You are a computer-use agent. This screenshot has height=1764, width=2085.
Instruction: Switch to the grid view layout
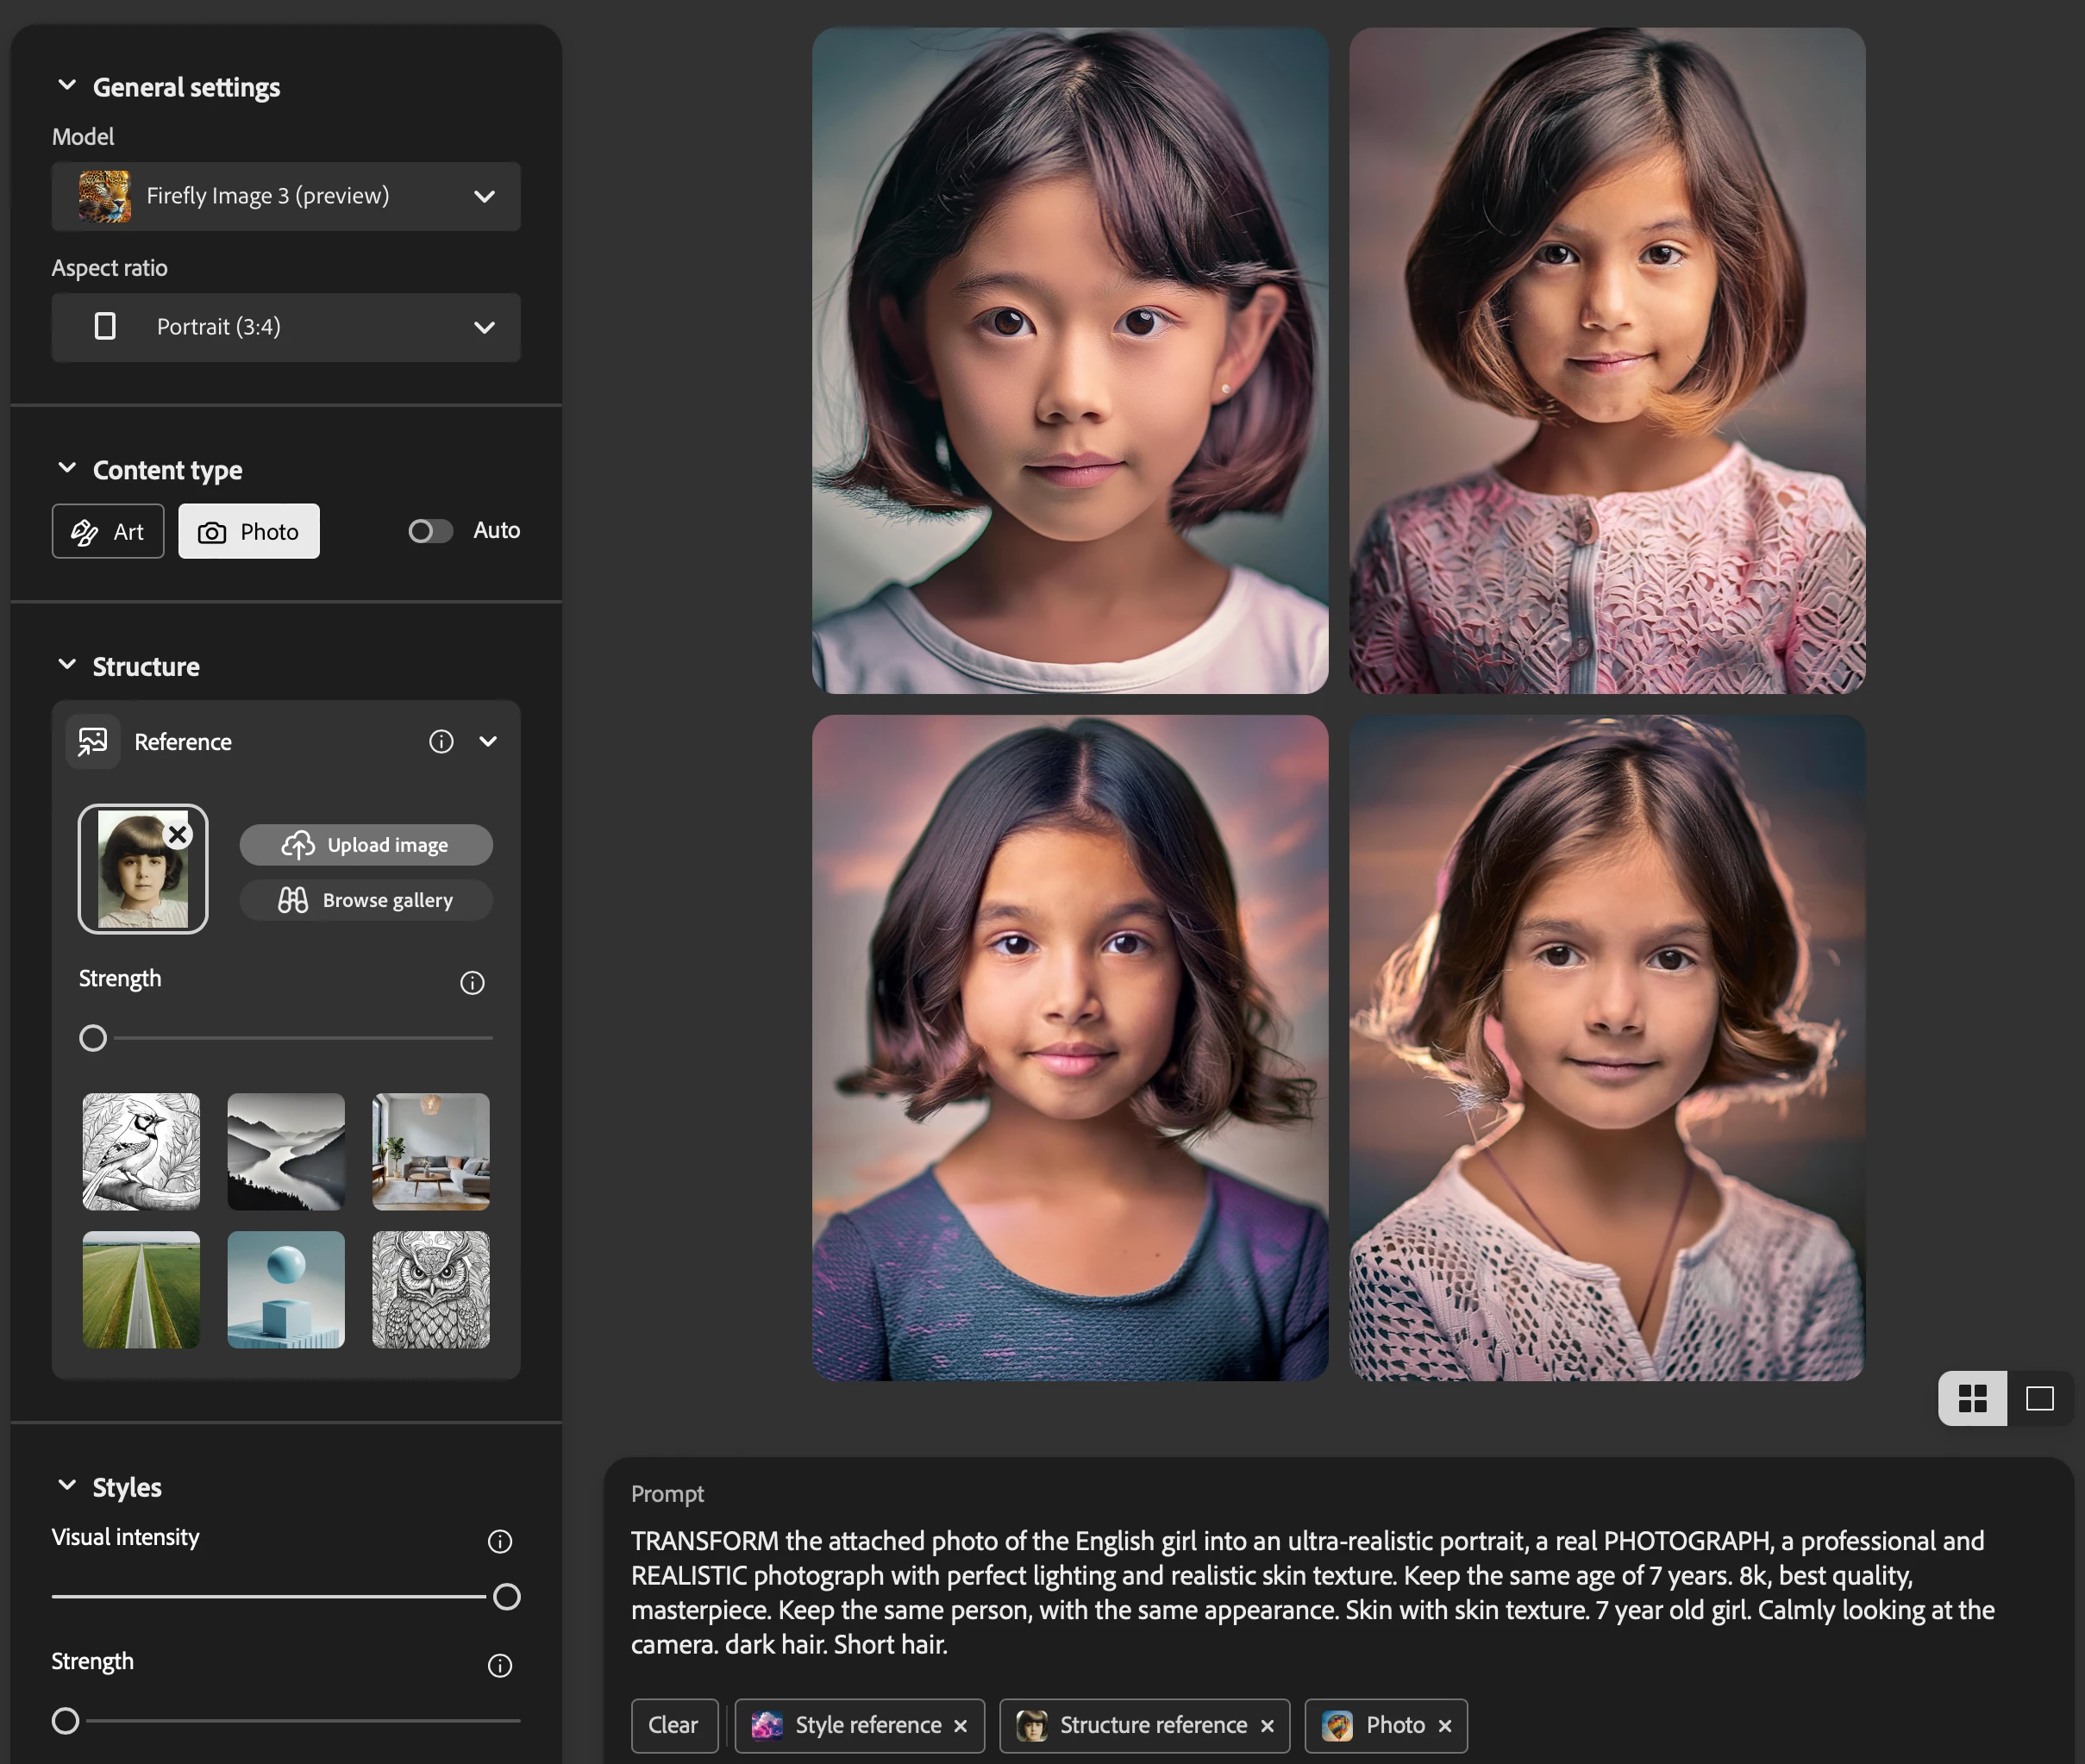(1971, 1397)
